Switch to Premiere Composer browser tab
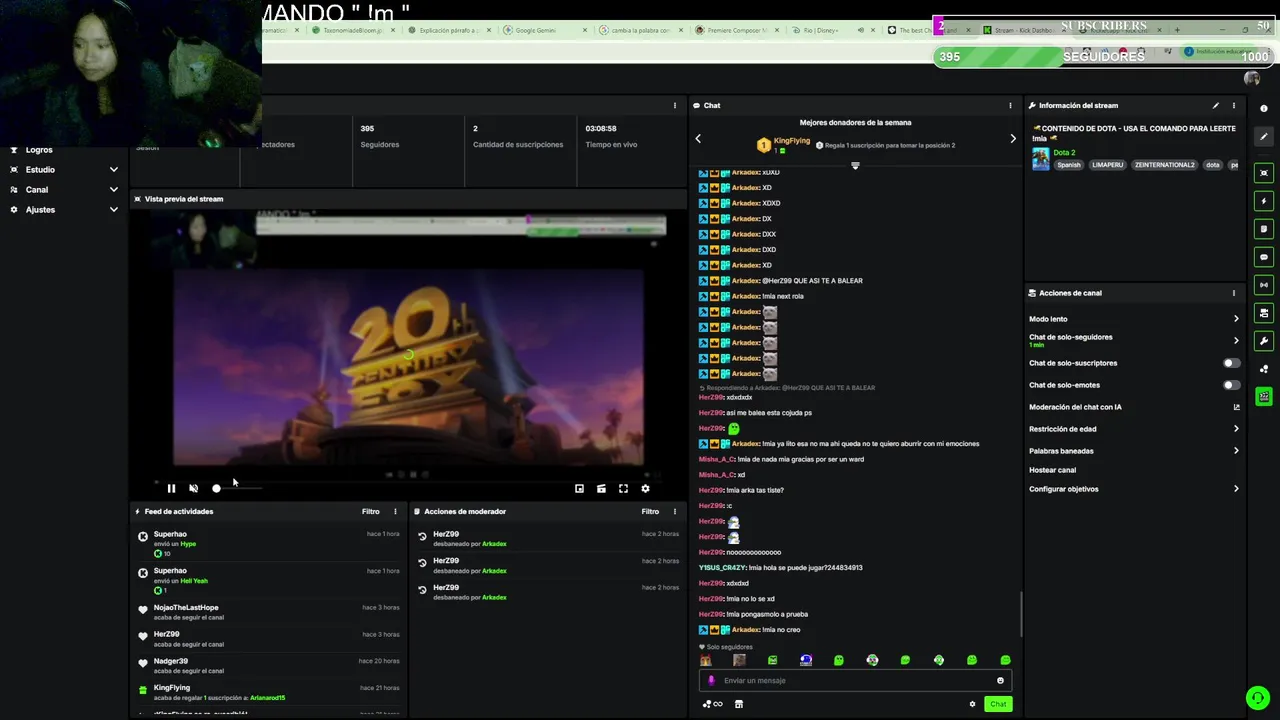 [737, 30]
